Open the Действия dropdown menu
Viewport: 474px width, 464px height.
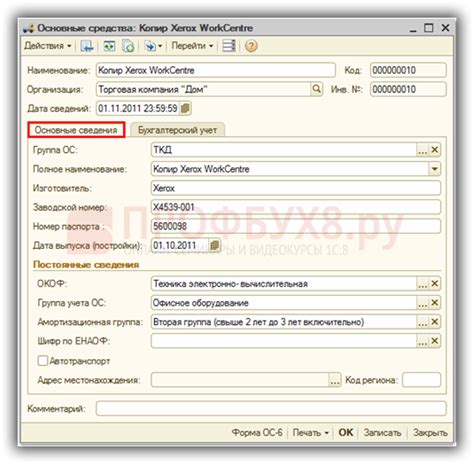tap(48, 46)
